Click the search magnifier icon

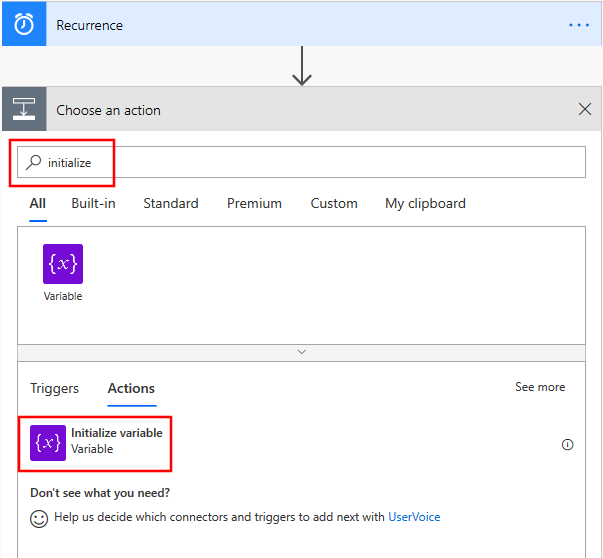tap(34, 162)
